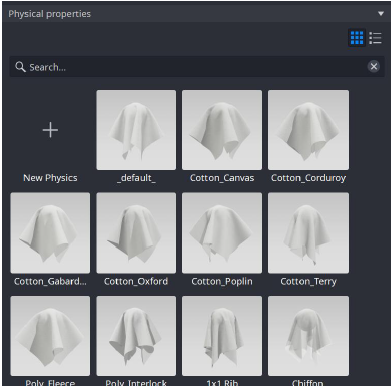Select the _default_ physics thumbnail
Screen dimensions: 391x386
(x=136, y=130)
